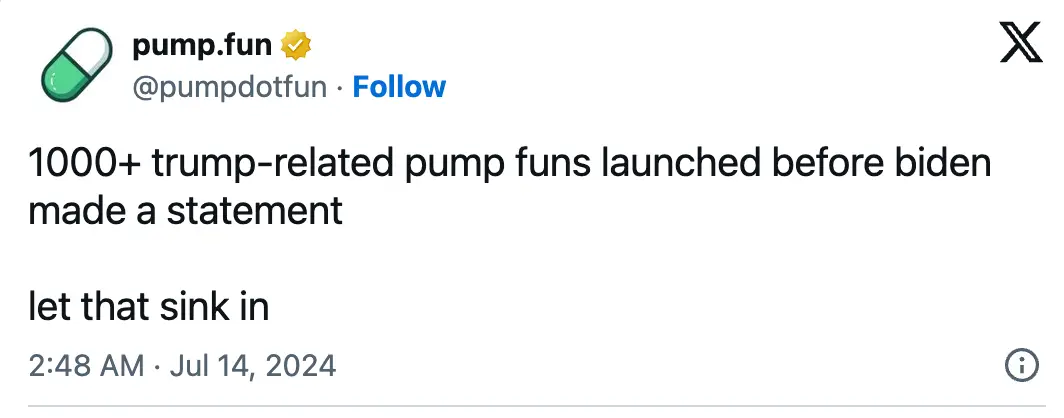Image resolution: width=1064 pixels, height=418 pixels.
Task: Follow the pumpdotfun account
Action: coord(399,87)
